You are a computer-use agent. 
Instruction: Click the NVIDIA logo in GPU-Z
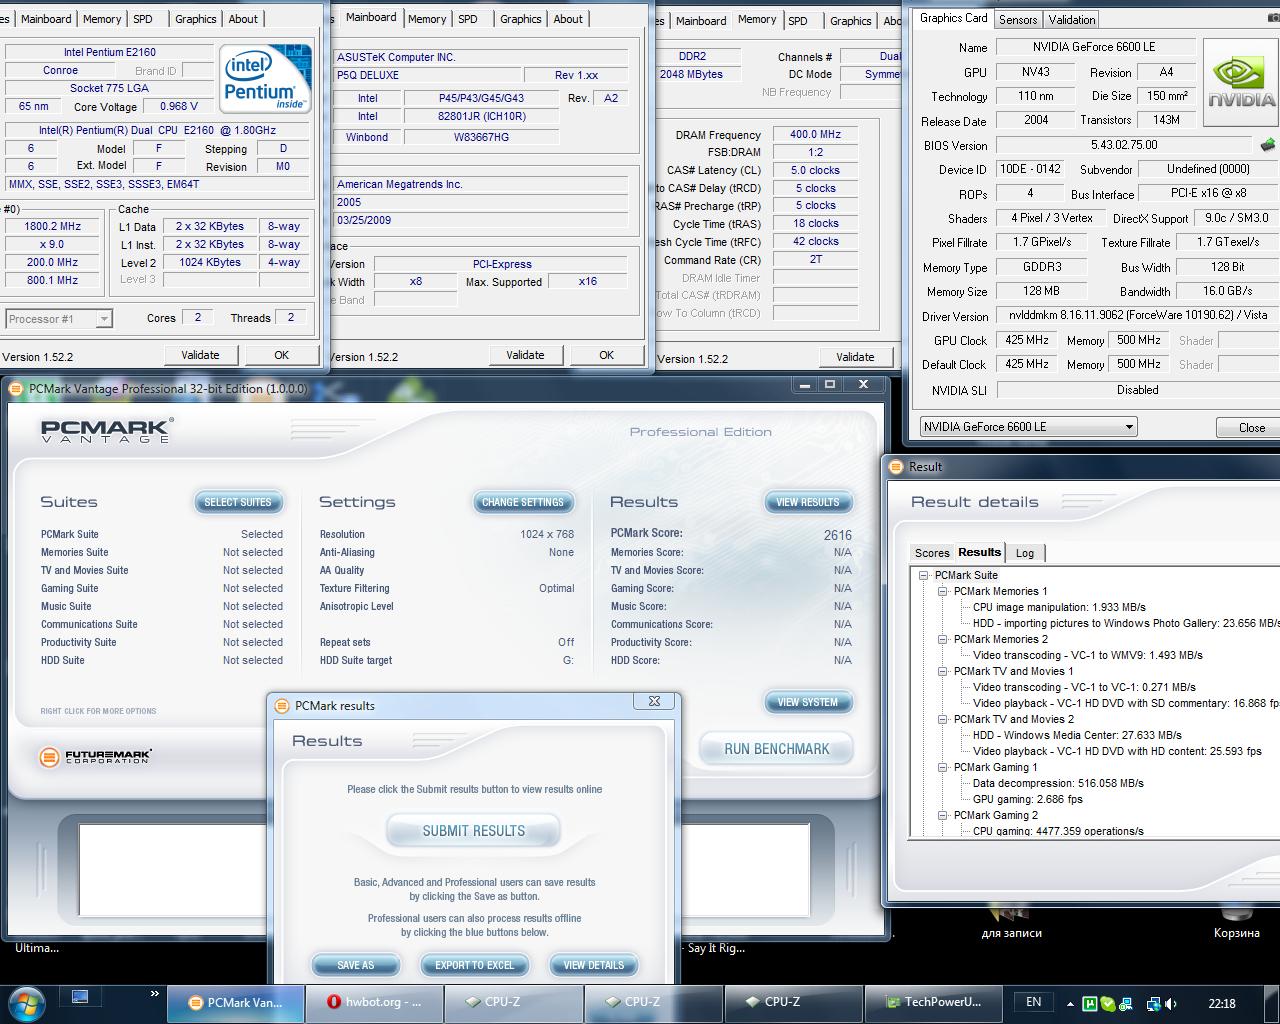coord(1241,82)
